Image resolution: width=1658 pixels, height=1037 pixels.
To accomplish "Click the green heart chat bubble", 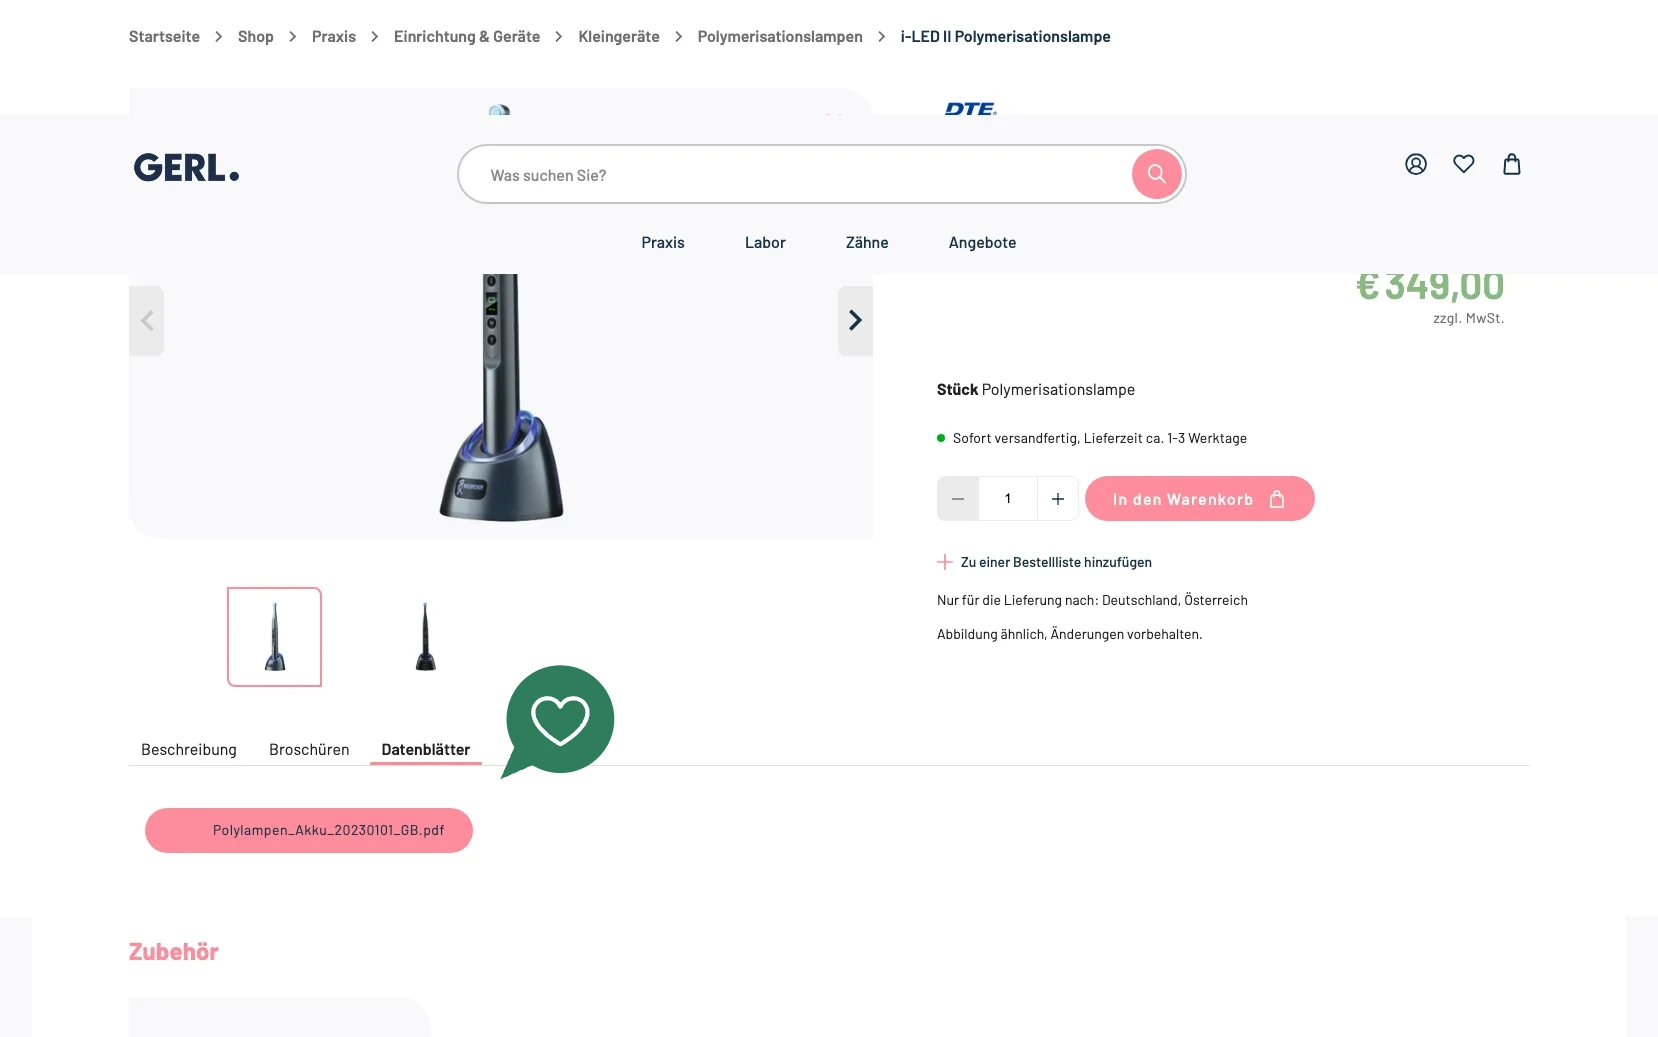I will 558,721.
